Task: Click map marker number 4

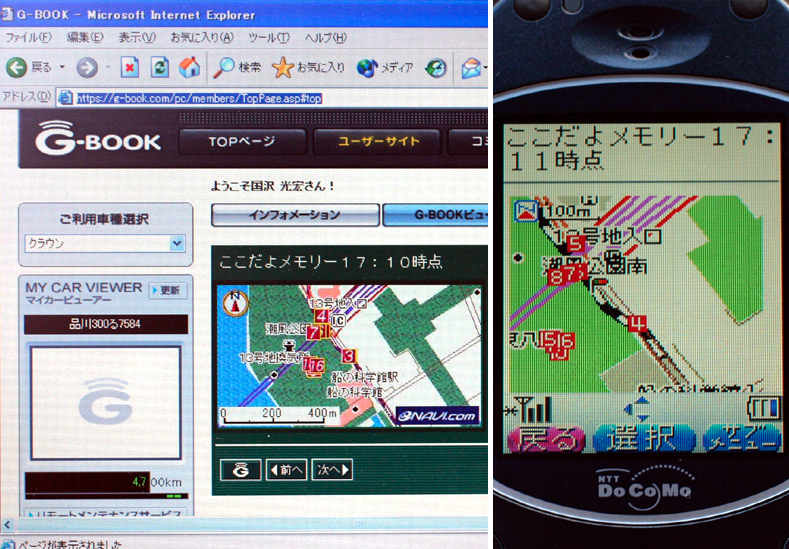Action: tap(321, 317)
